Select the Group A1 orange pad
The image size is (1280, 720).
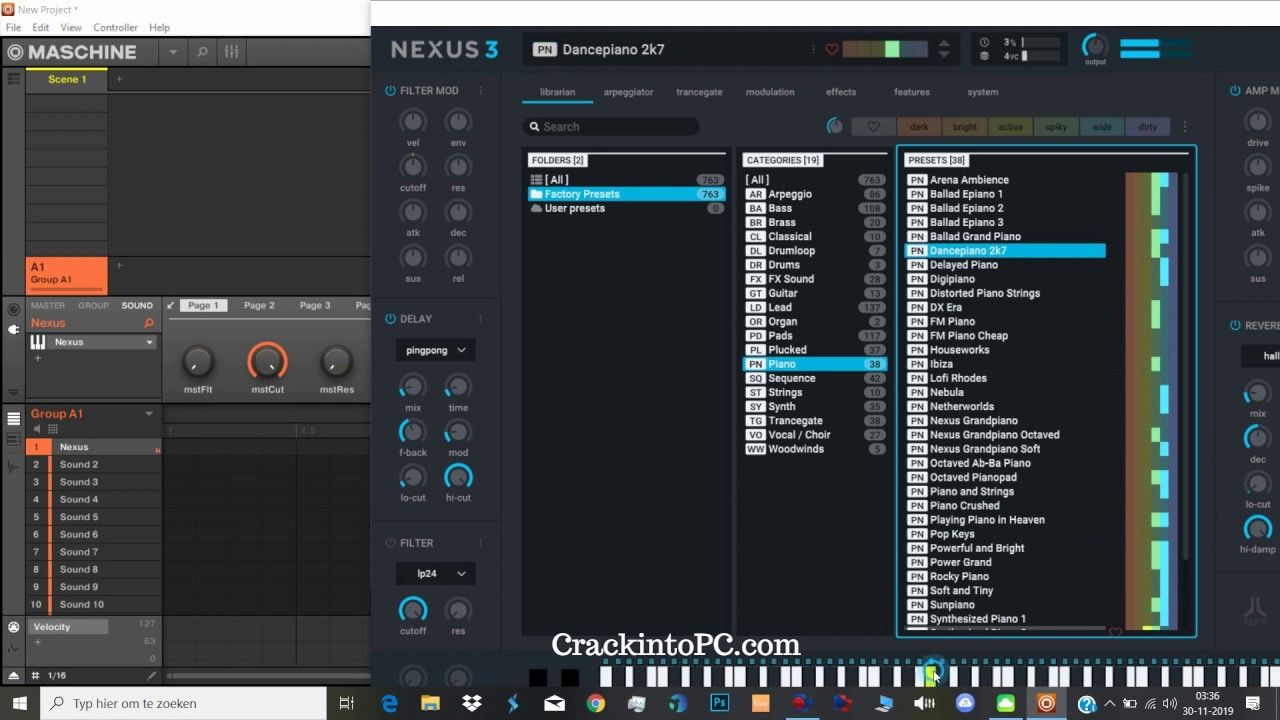(67, 275)
